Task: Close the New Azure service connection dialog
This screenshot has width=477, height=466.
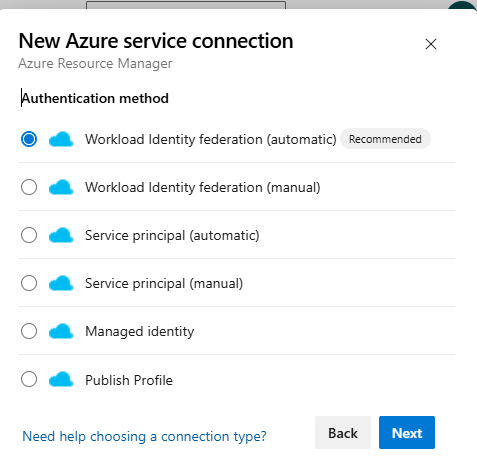Action: click(x=431, y=44)
